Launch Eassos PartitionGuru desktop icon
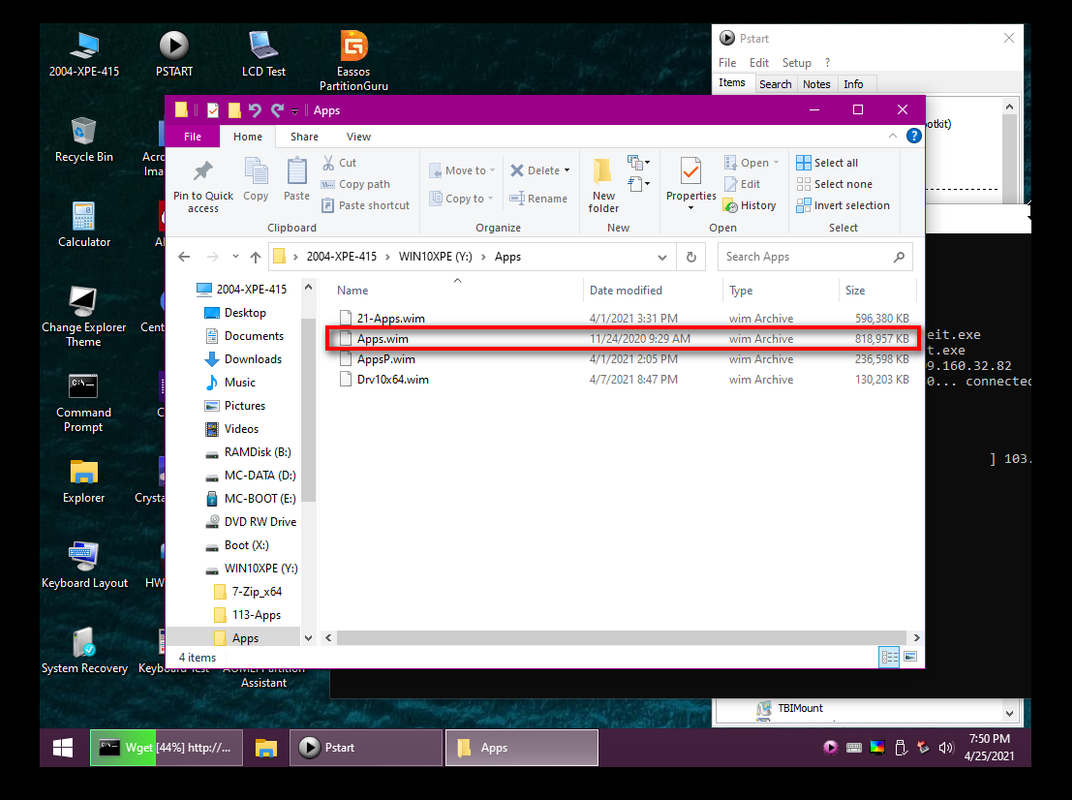 pos(353,60)
